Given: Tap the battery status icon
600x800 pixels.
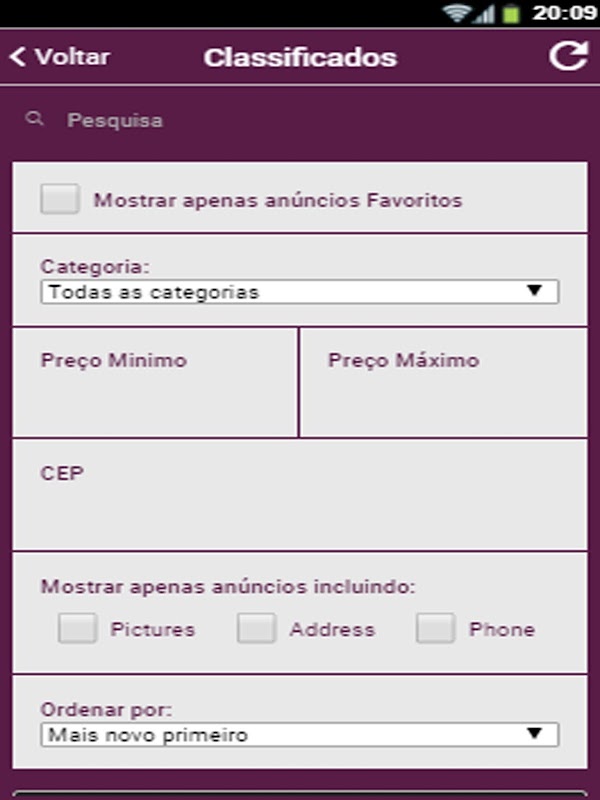Looking at the screenshot, I should coord(511,13).
